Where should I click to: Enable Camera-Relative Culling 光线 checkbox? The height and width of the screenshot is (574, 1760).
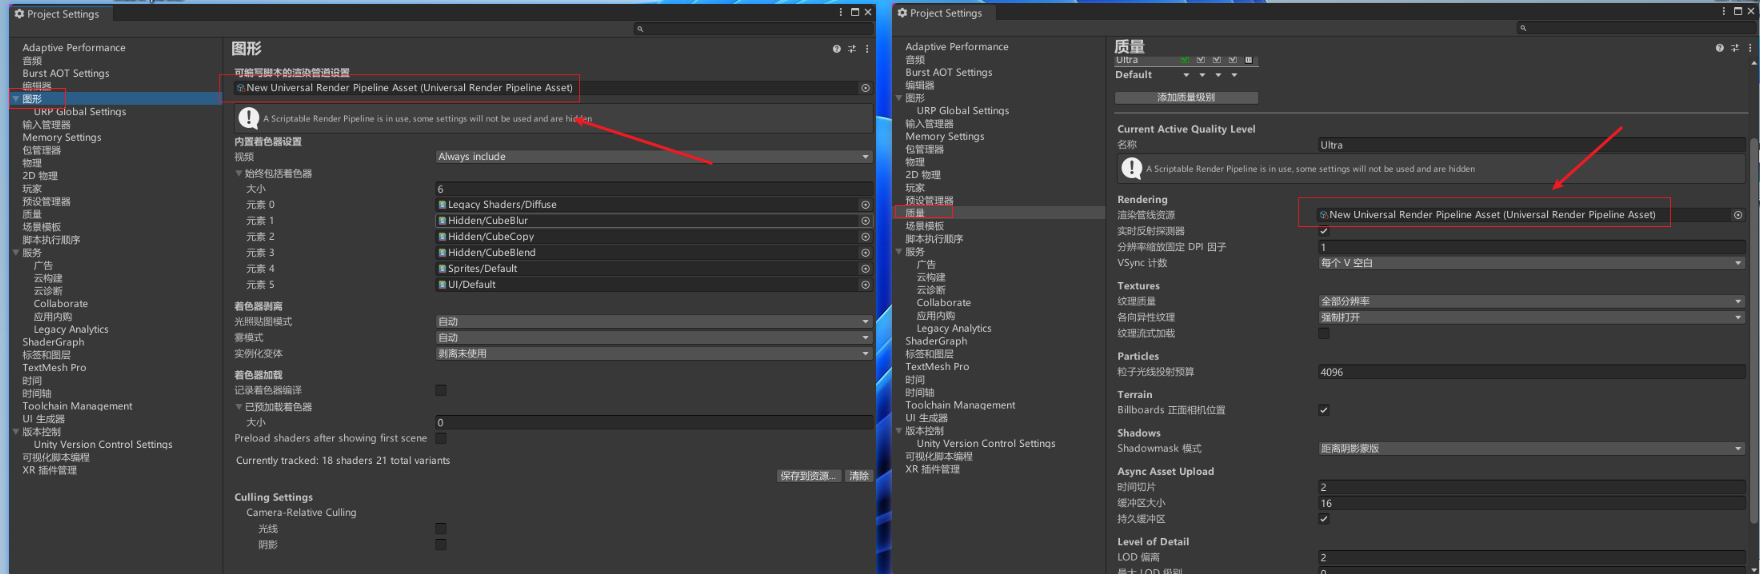tap(441, 529)
